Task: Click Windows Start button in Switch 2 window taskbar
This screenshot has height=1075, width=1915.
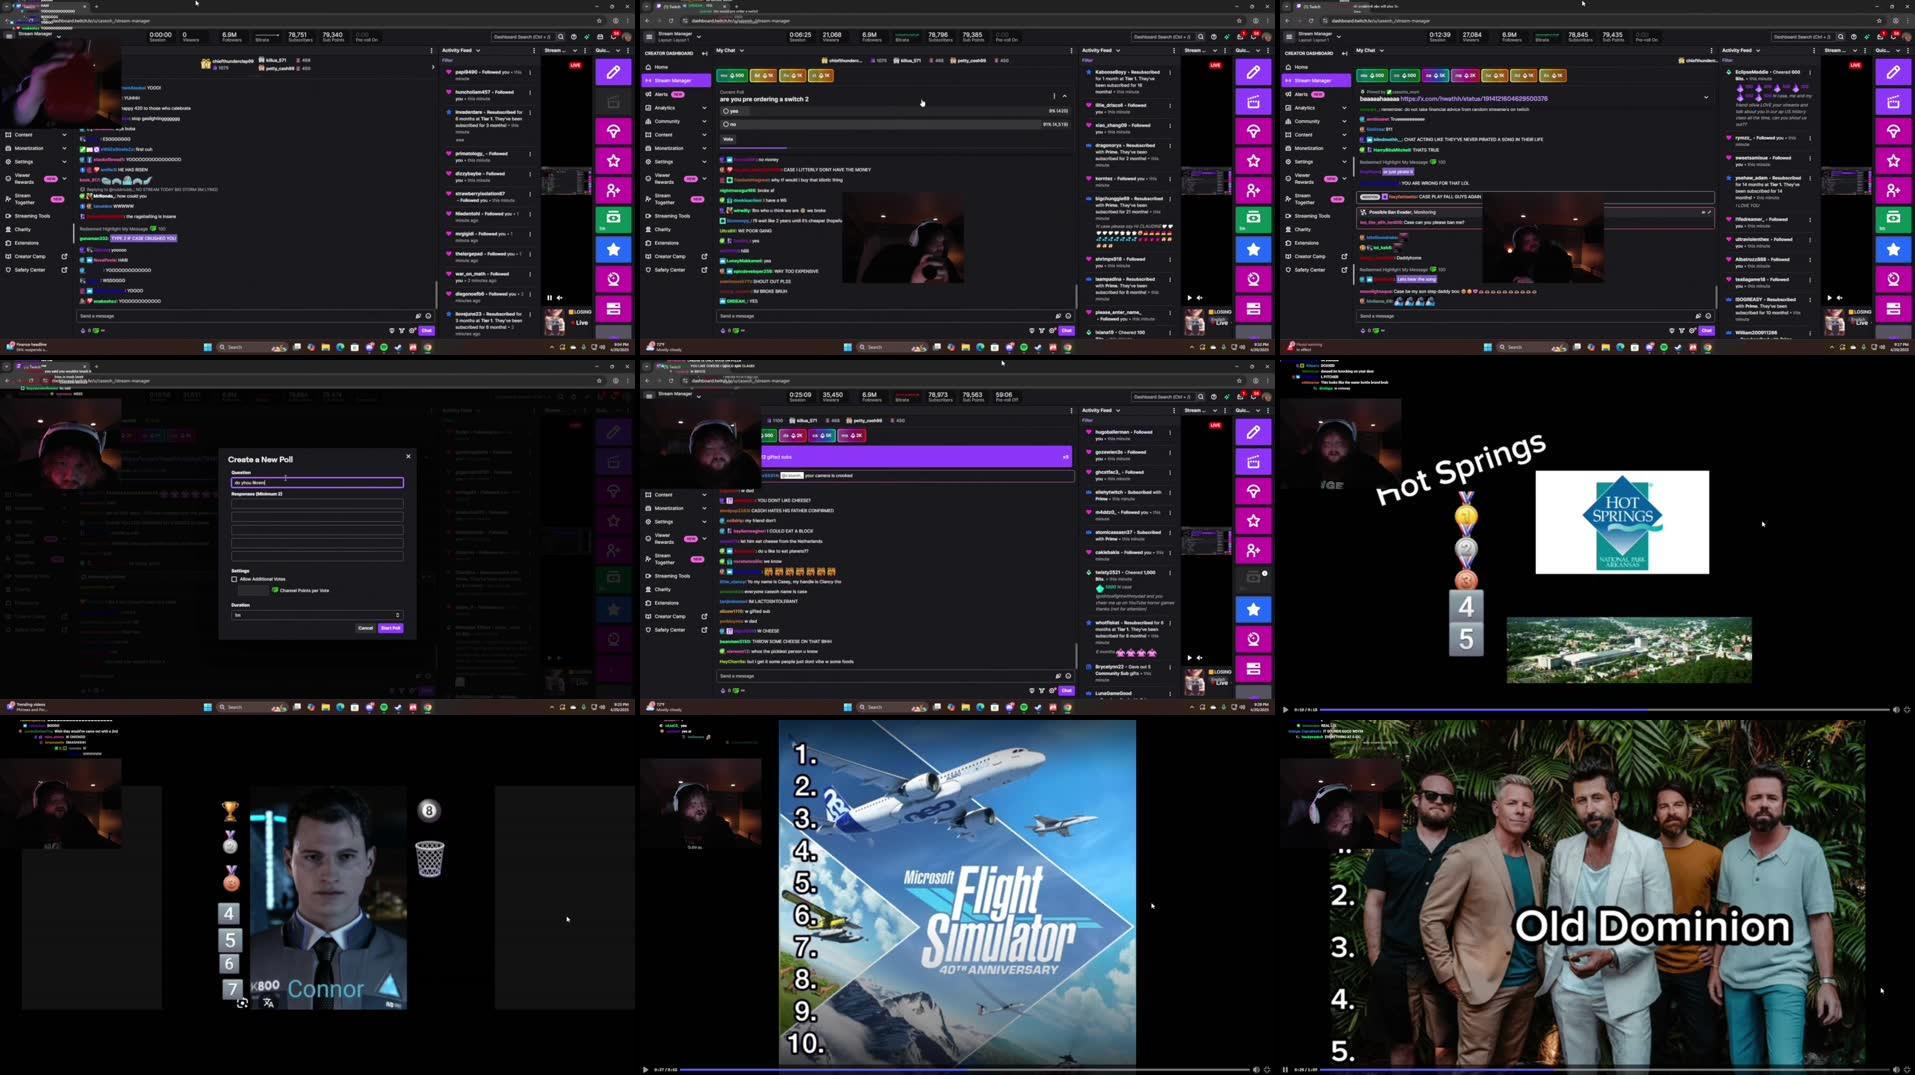Action: tap(848, 347)
